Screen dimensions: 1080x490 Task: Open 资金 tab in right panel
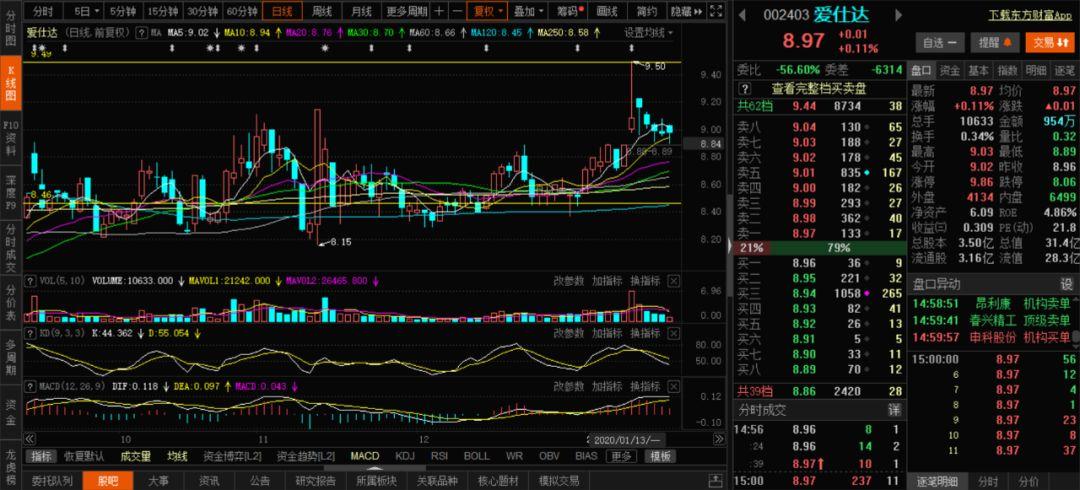pyautogui.click(x=950, y=70)
